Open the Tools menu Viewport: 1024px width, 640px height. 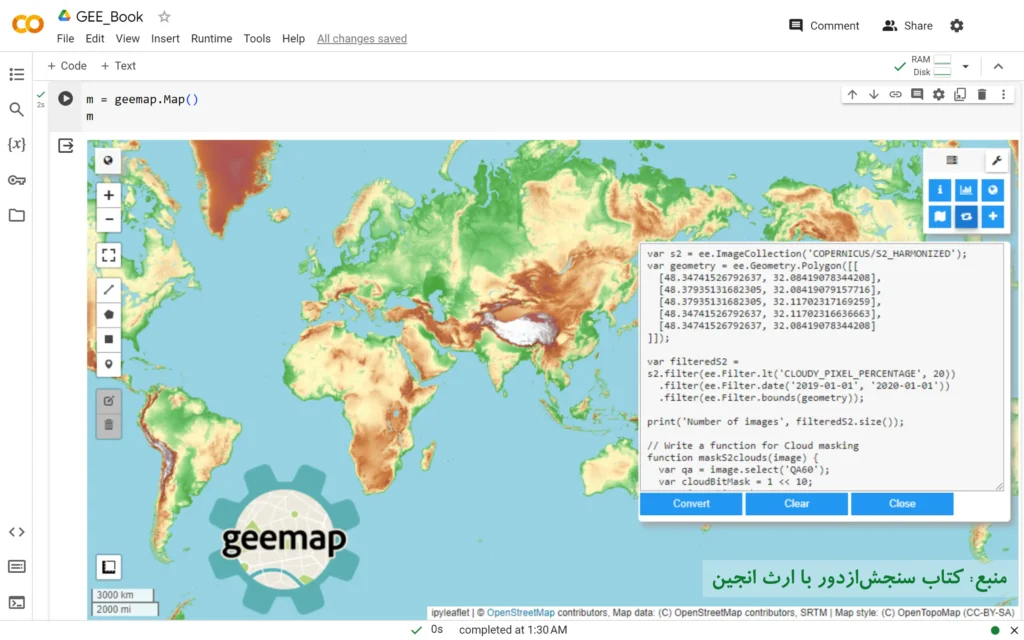257,39
